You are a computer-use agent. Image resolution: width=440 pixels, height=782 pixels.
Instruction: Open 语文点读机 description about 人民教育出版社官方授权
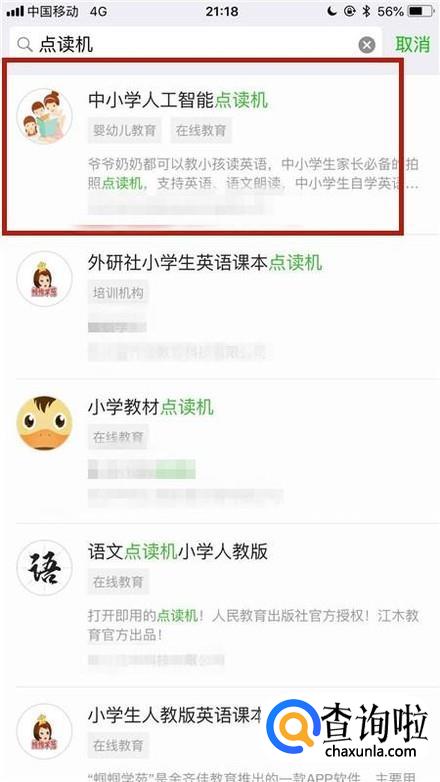click(x=253, y=625)
